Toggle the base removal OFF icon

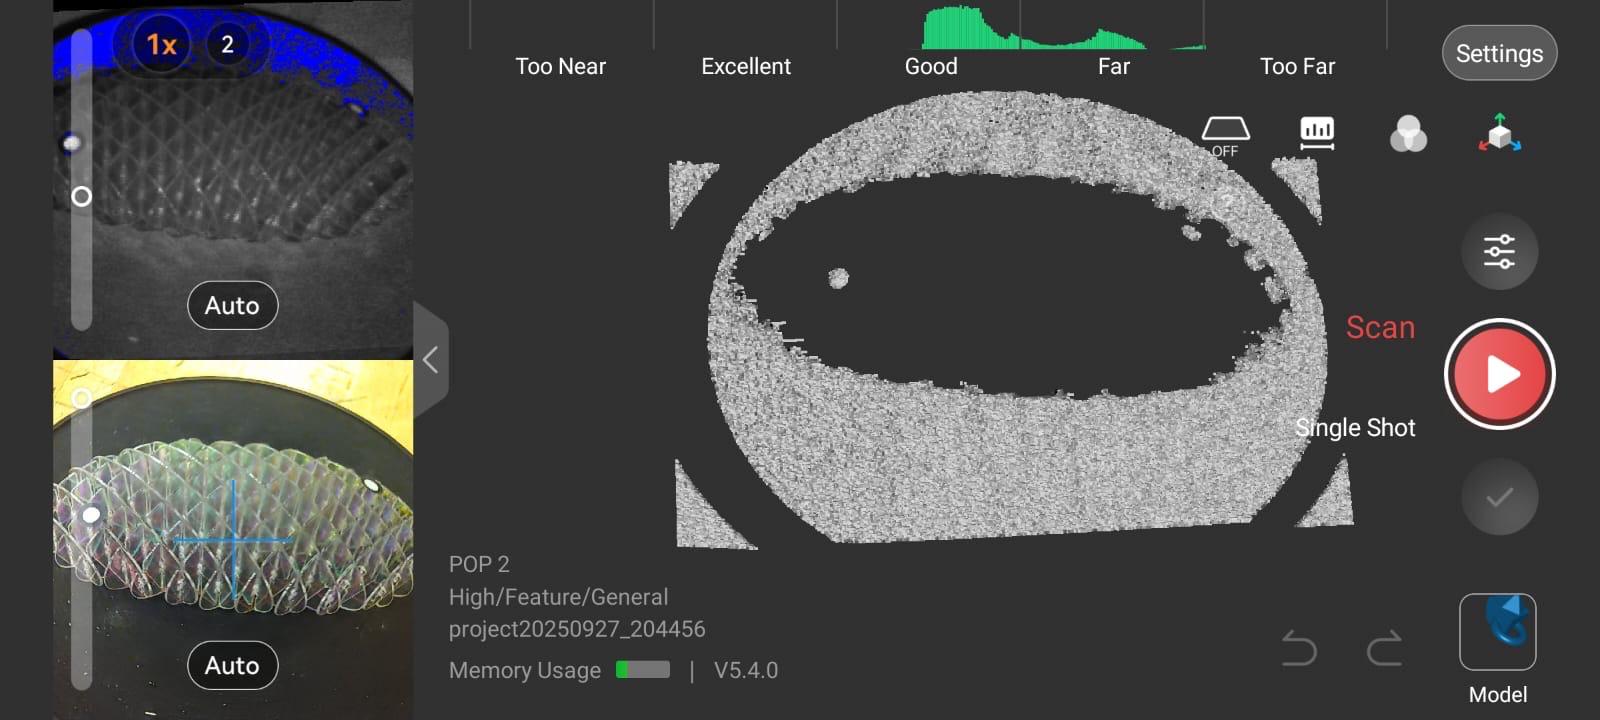[x=1225, y=135]
